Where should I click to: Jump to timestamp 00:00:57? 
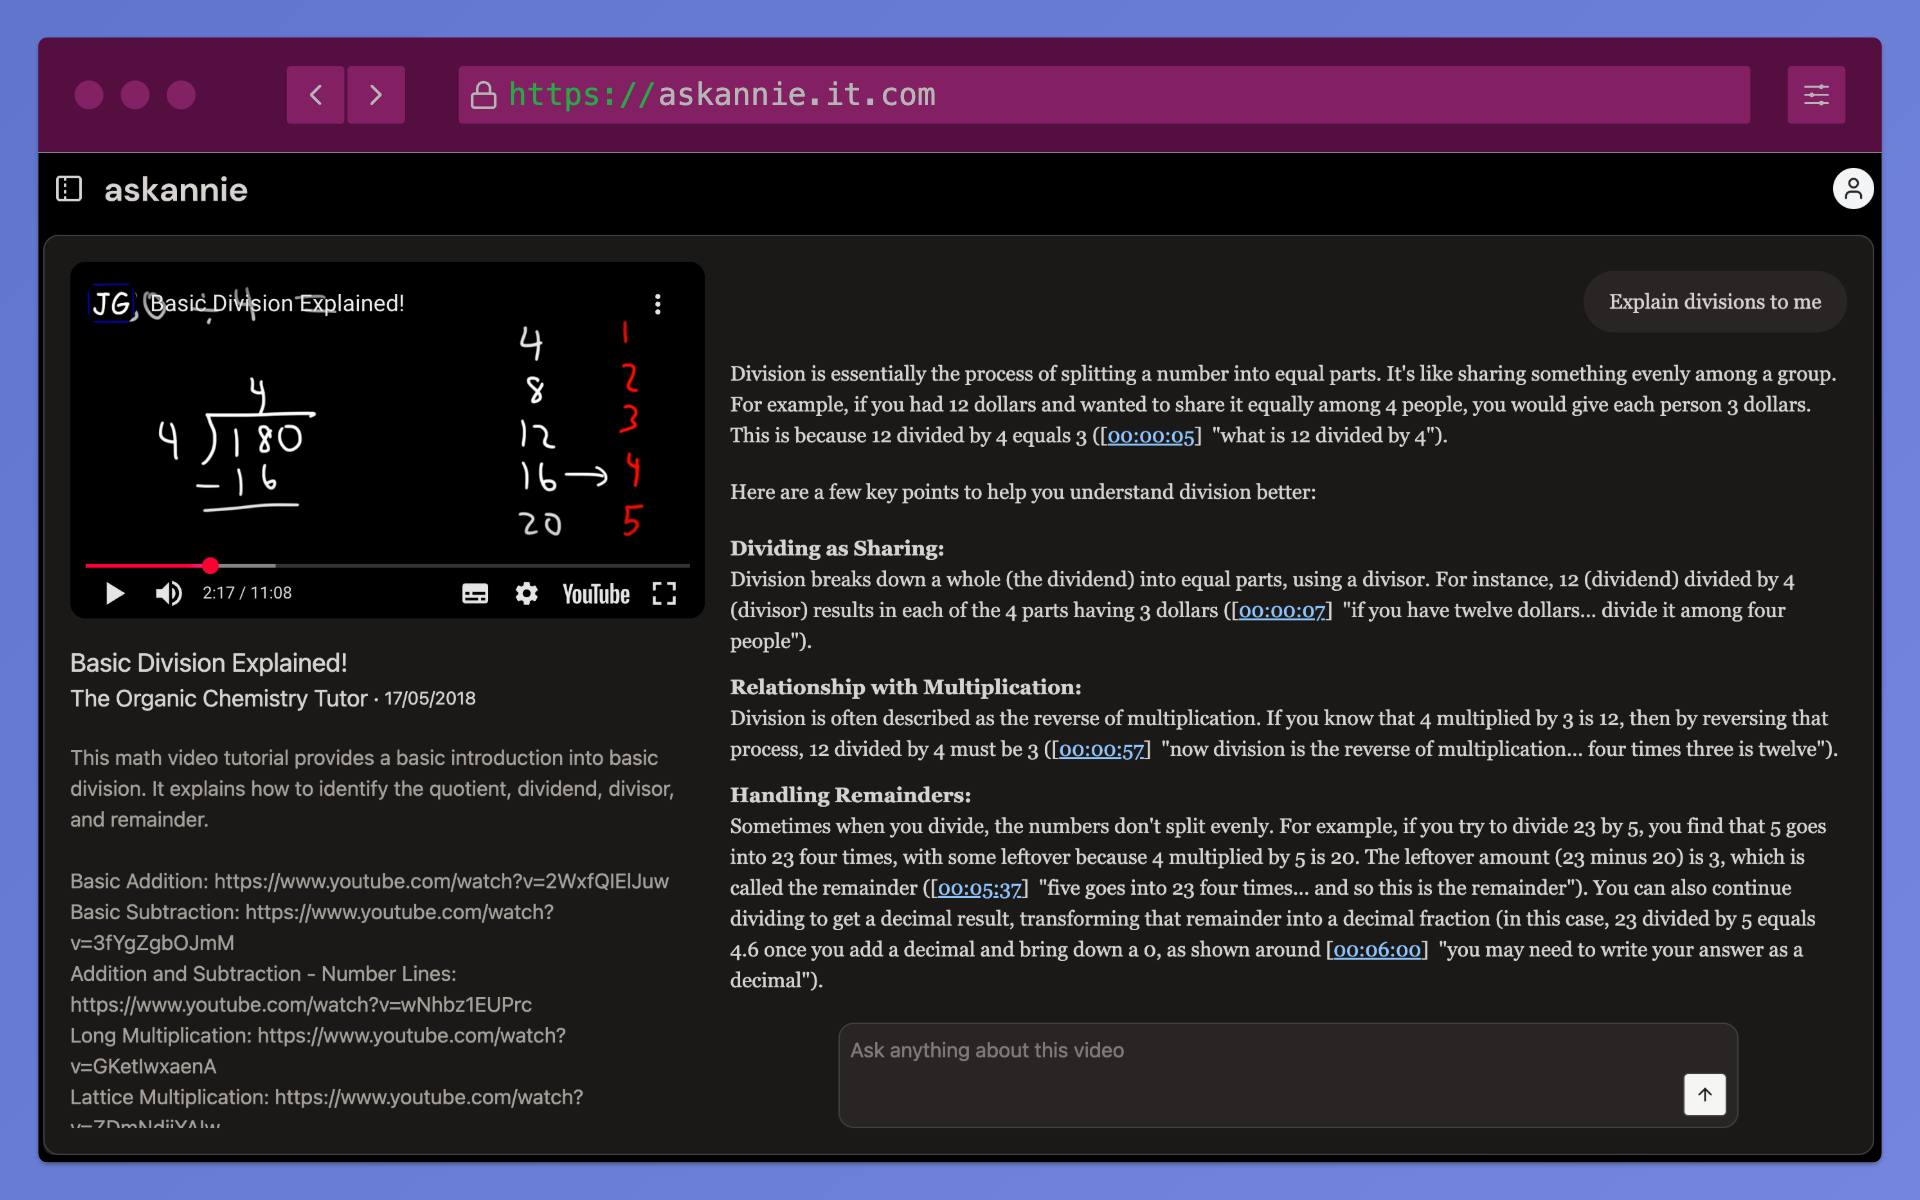pyautogui.click(x=1102, y=750)
